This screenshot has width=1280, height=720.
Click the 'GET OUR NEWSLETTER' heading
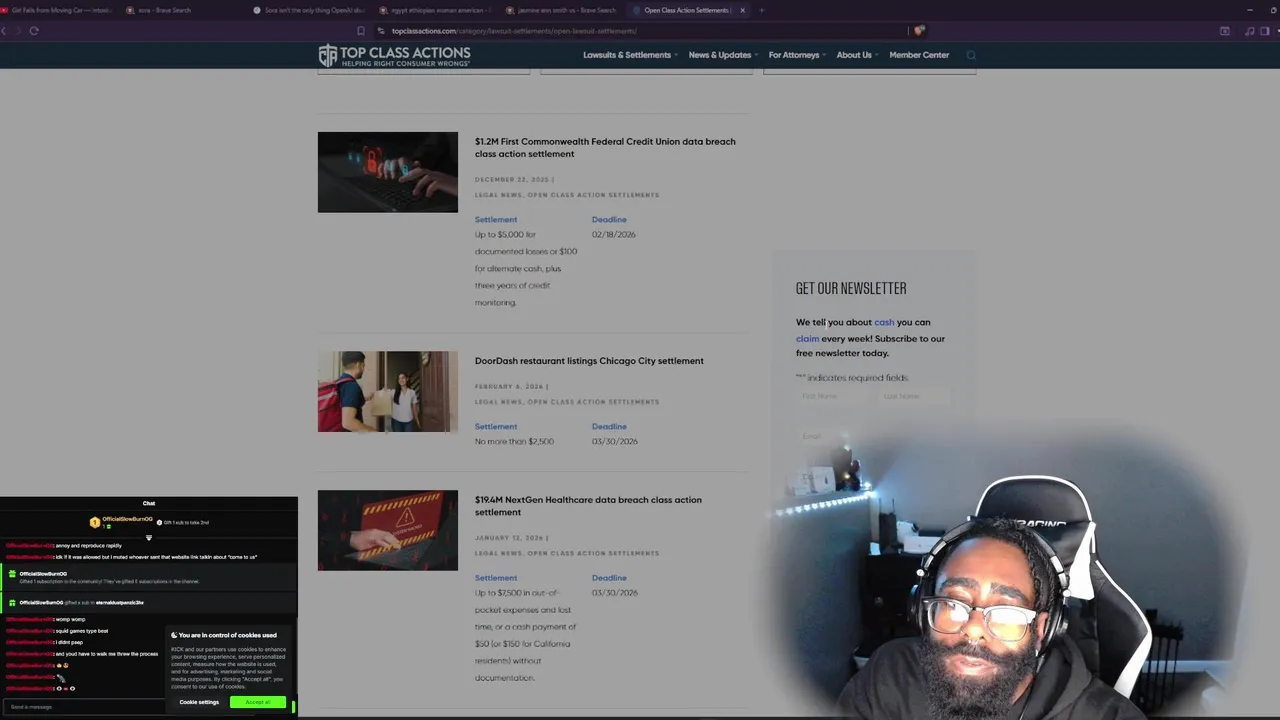tap(851, 289)
